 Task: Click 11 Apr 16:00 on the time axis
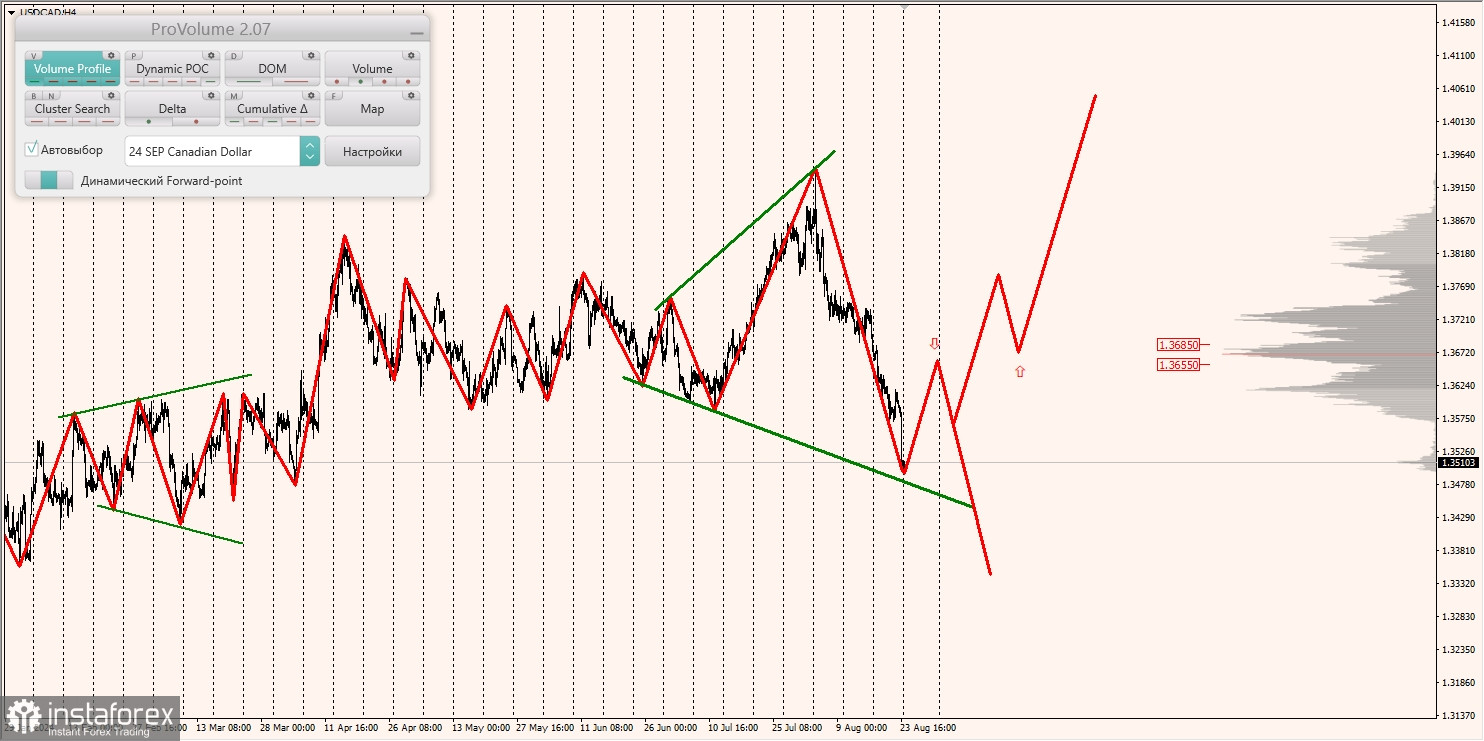coord(350,728)
